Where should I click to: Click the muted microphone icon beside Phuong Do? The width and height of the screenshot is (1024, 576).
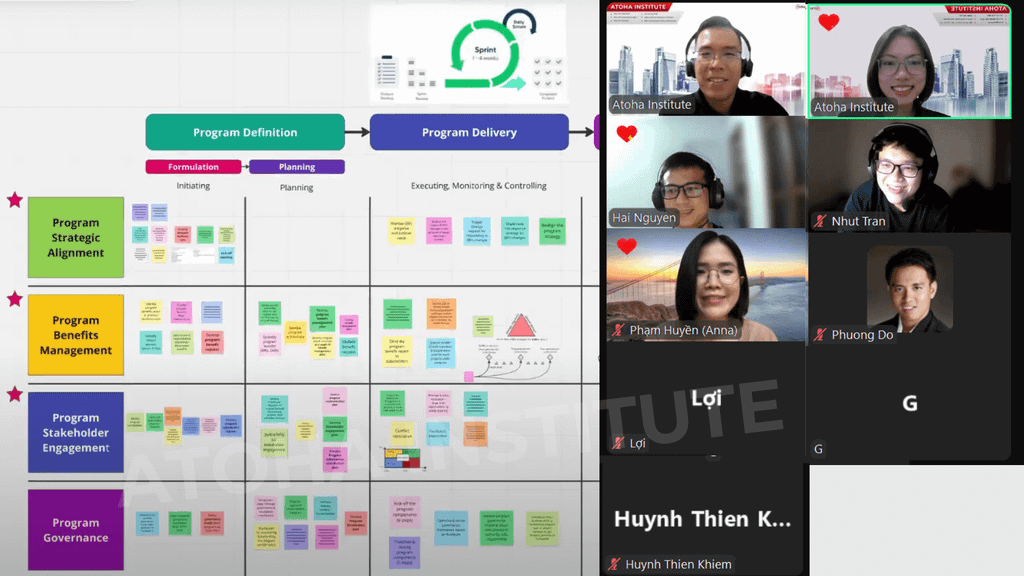click(x=820, y=335)
